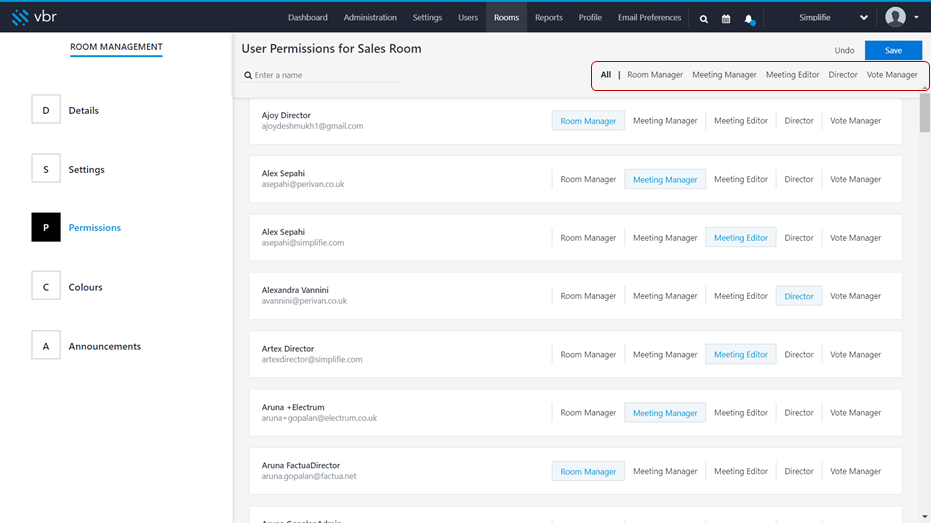931x523 pixels.
Task: Click the heading User Permissions for Sales Room
Action: pyautogui.click(x=331, y=49)
